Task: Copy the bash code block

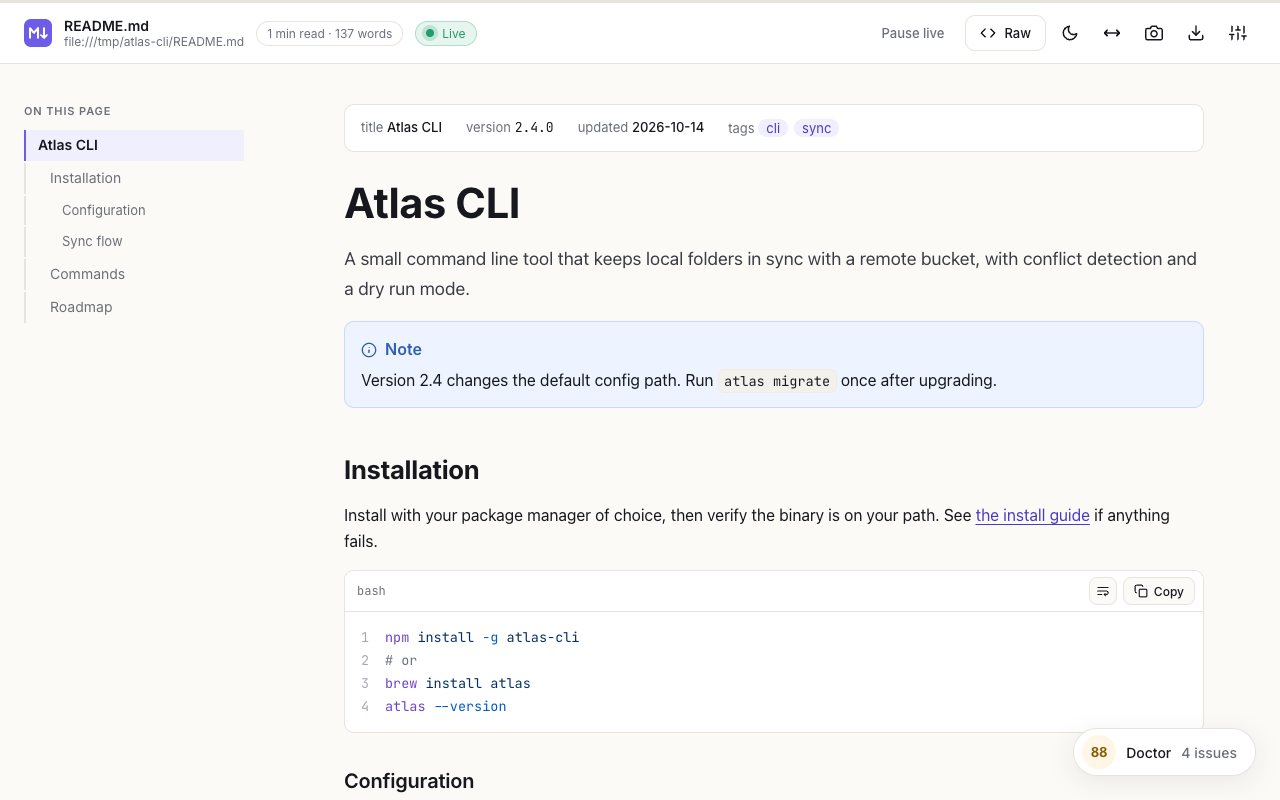Action: pos(1159,591)
